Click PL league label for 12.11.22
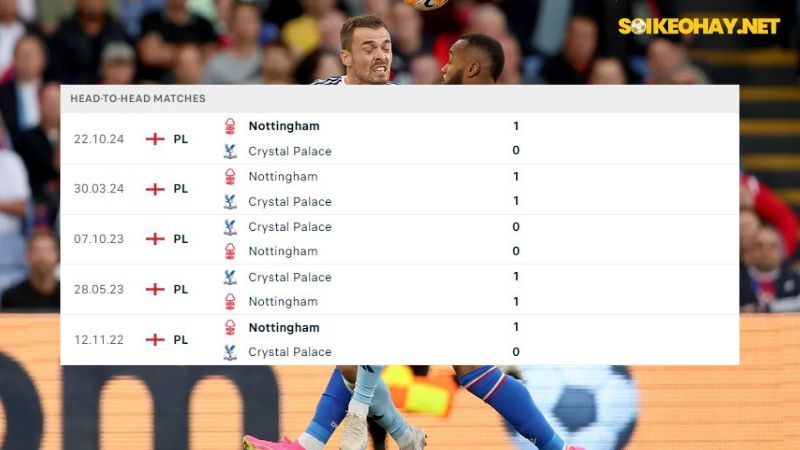Screen dimensions: 800x450 pos(181,340)
